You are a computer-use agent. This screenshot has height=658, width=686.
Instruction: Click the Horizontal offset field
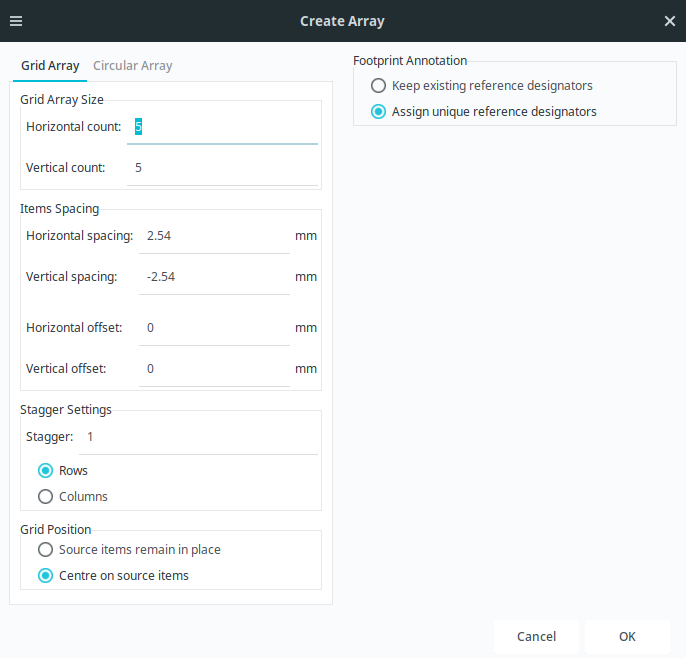(x=213, y=328)
